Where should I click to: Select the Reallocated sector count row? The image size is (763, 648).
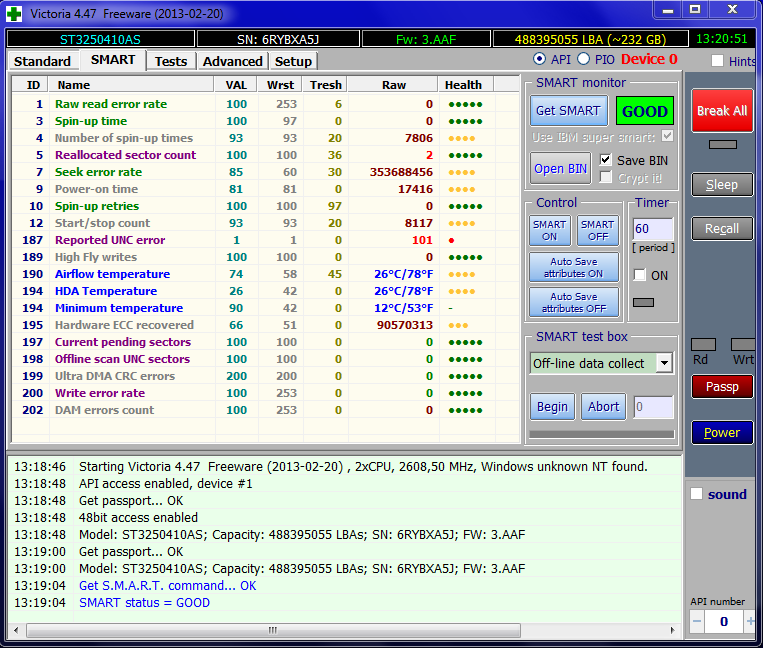pos(125,155)
